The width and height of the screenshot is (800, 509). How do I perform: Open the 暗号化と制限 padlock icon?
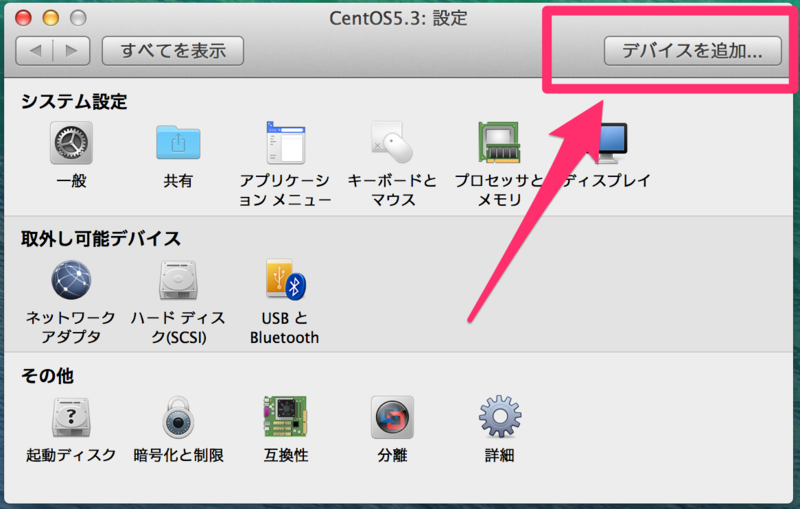point(178,417)
